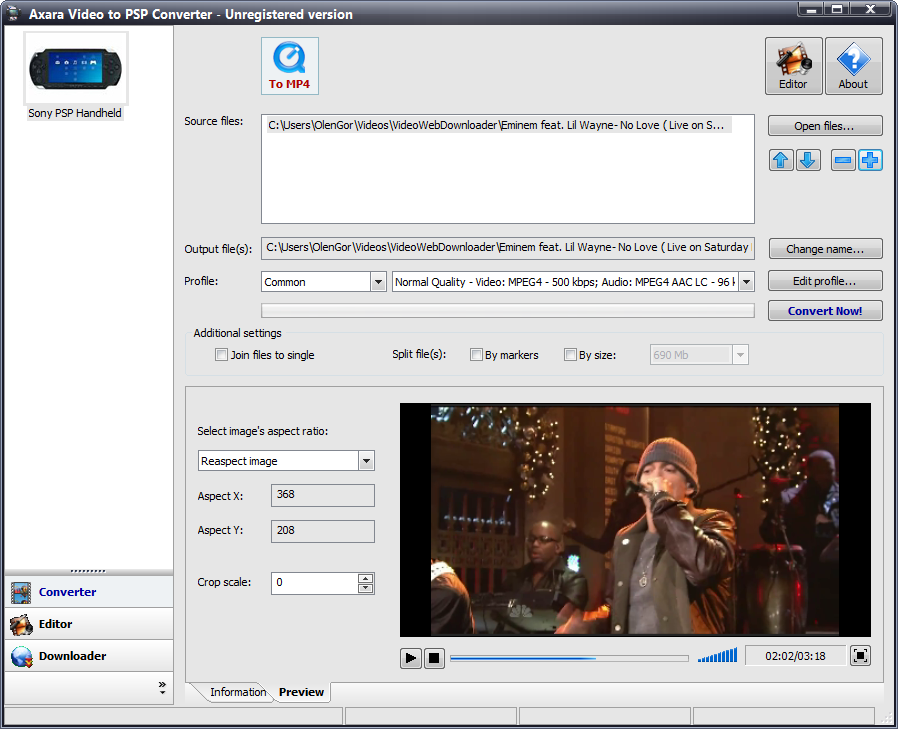Click the Convert Now! button

click(825, 311)
